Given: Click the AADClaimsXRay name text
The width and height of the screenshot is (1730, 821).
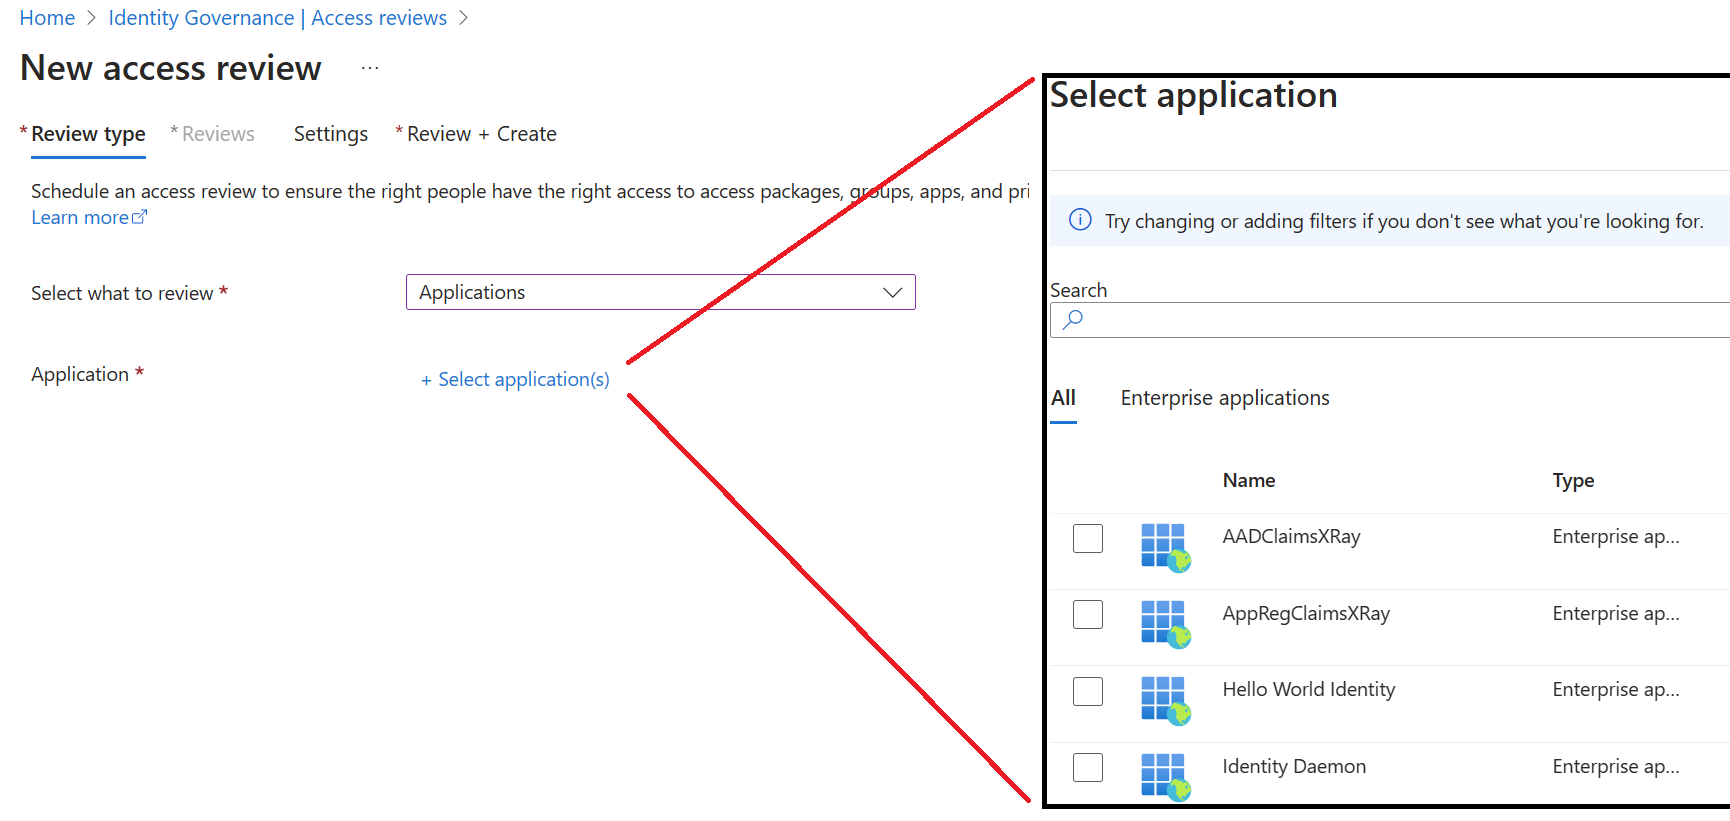Looking at the screenshot, I should 1292,536.
